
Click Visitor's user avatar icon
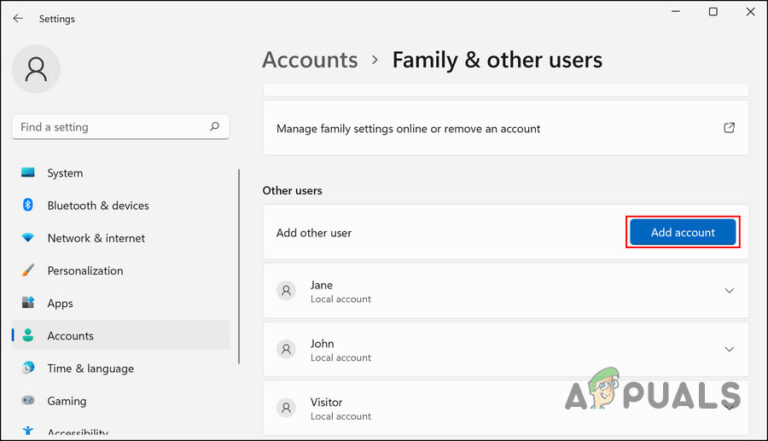286,408
